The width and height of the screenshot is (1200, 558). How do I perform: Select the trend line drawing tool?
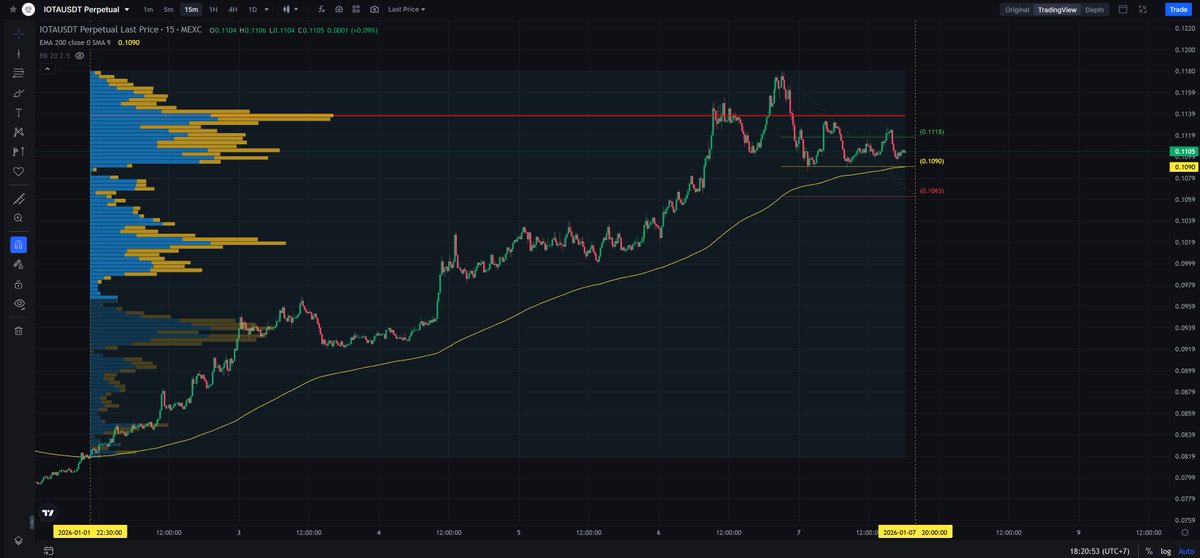pos(19,53)
